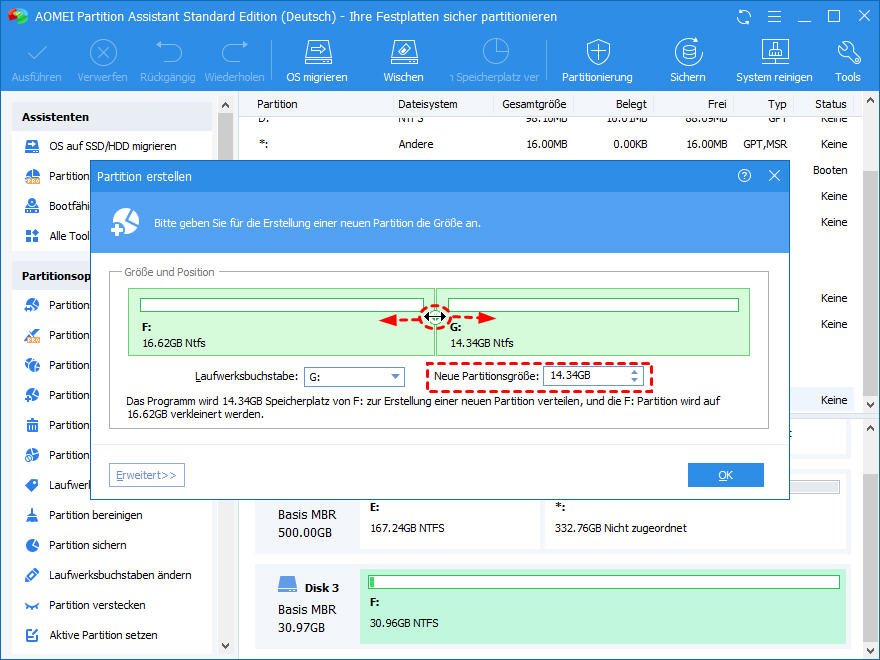Viewport: 880px width, 660px height.
Task: Sort by the Gesamtgröße column header
Action: tap(534, 104)
